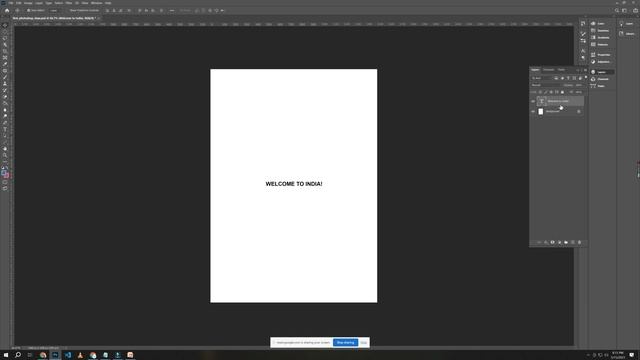This screenshot has width=640, height=360.
Task: Select the Pen tool
Action: click(5, 123)
